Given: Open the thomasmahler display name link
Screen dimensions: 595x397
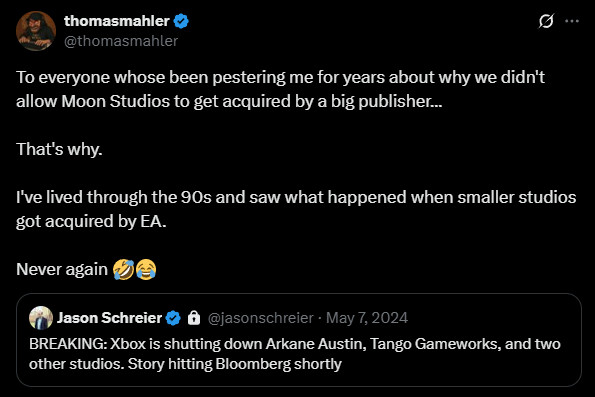Looking at the screenshot, I should [116, 21].
